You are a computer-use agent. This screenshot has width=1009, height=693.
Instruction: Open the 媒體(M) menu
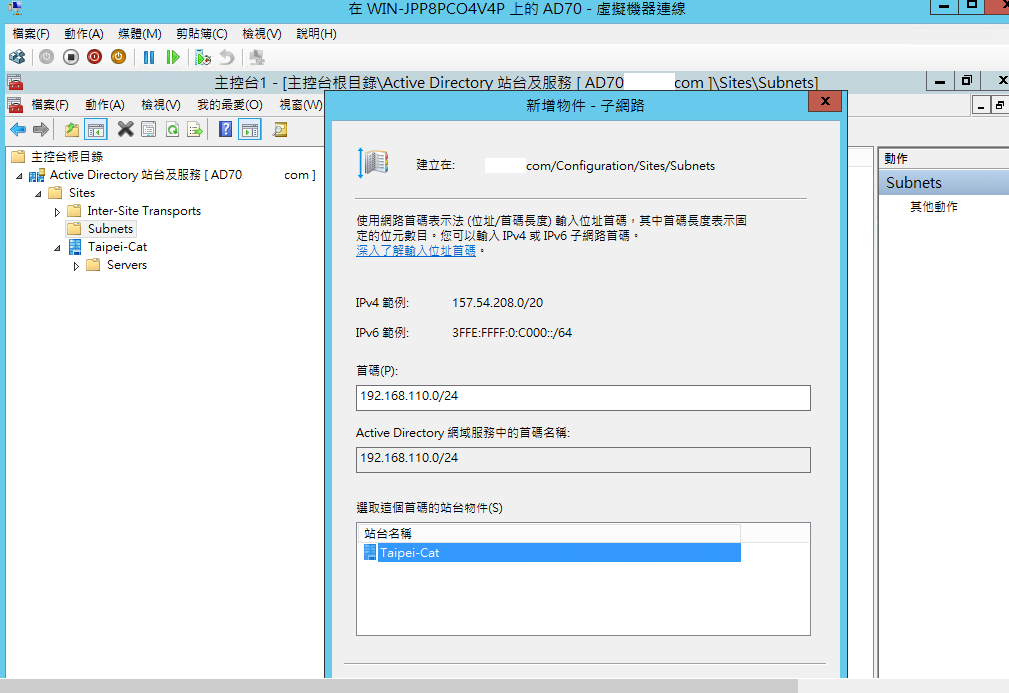point(140,33)
